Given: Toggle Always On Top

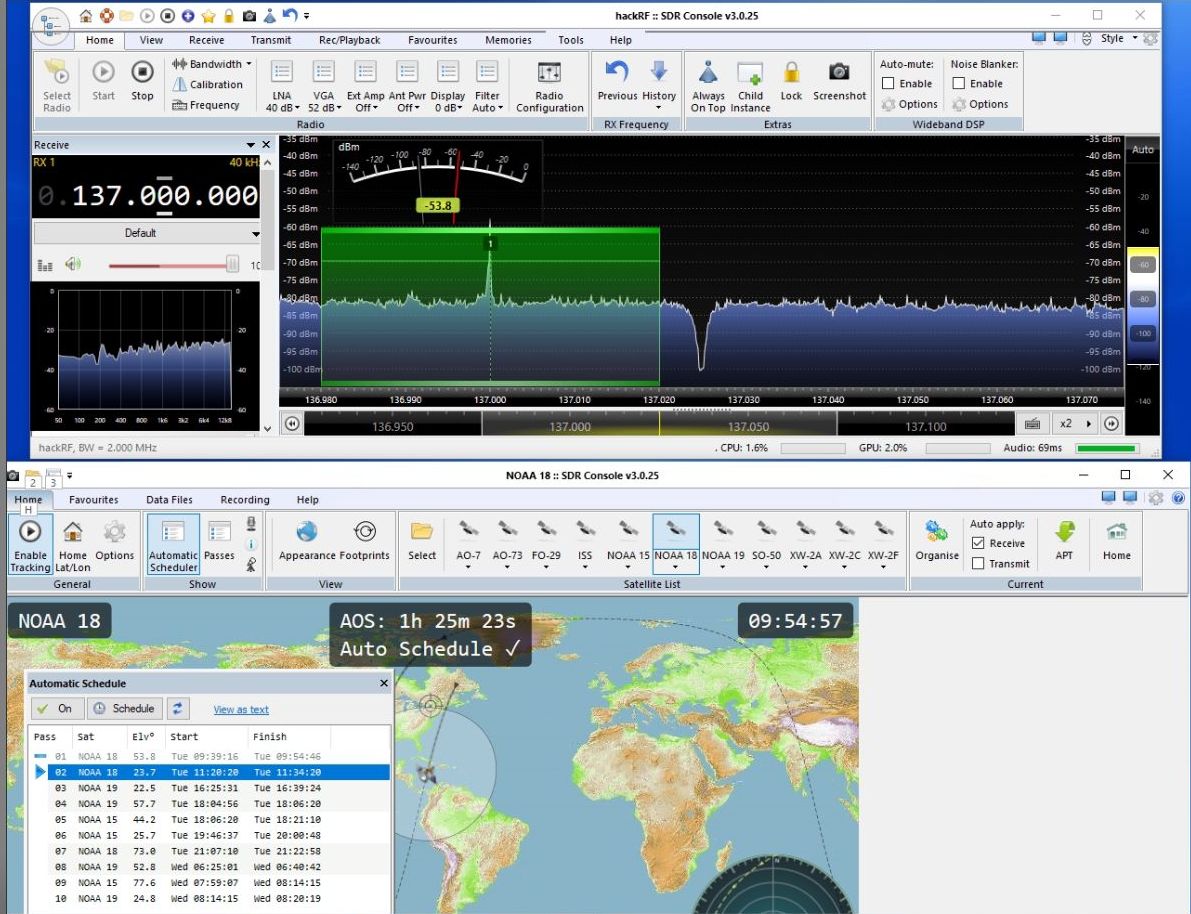Looking at the screenshot, I should click(x=708, y=73).
